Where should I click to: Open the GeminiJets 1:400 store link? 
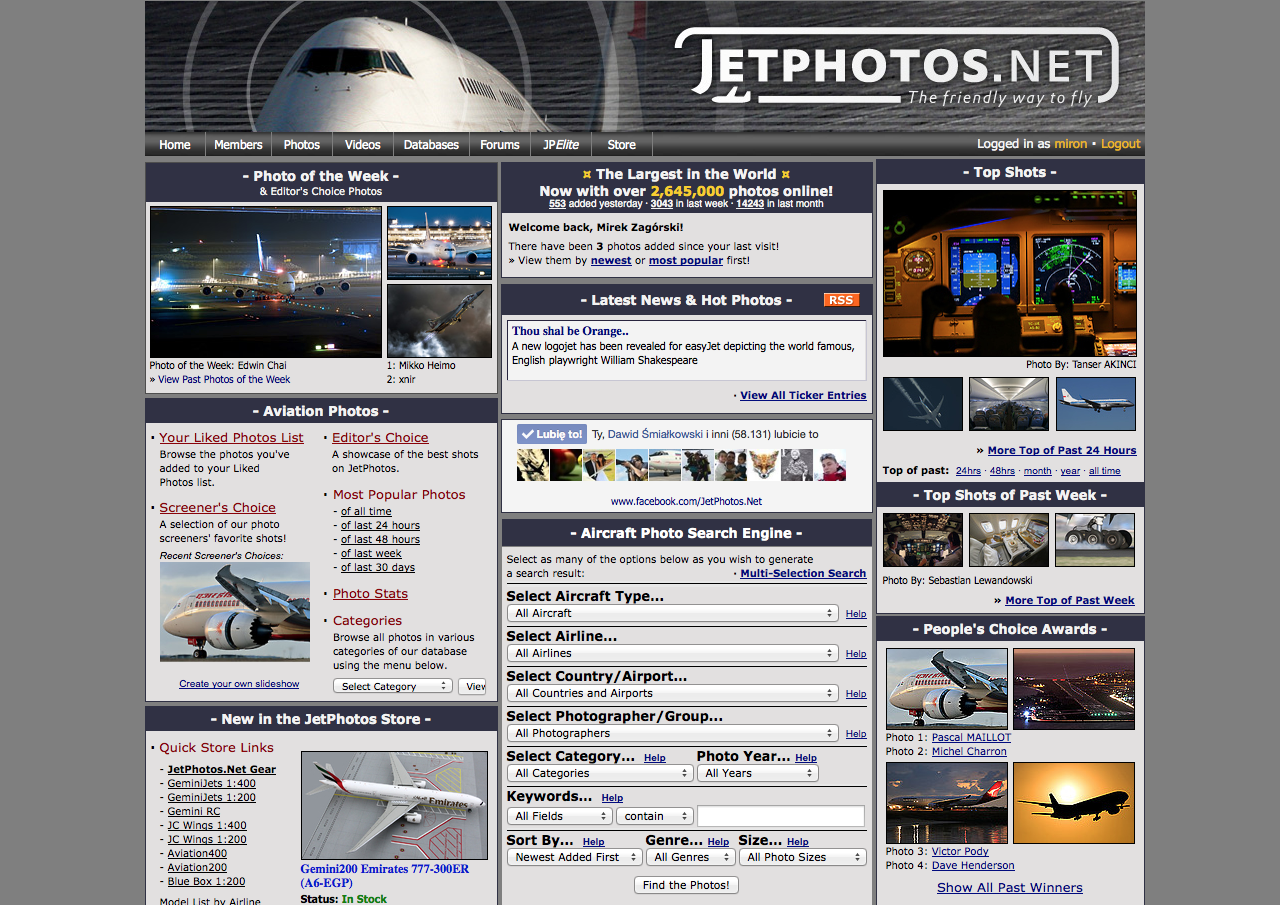click(x=211, y=783)
